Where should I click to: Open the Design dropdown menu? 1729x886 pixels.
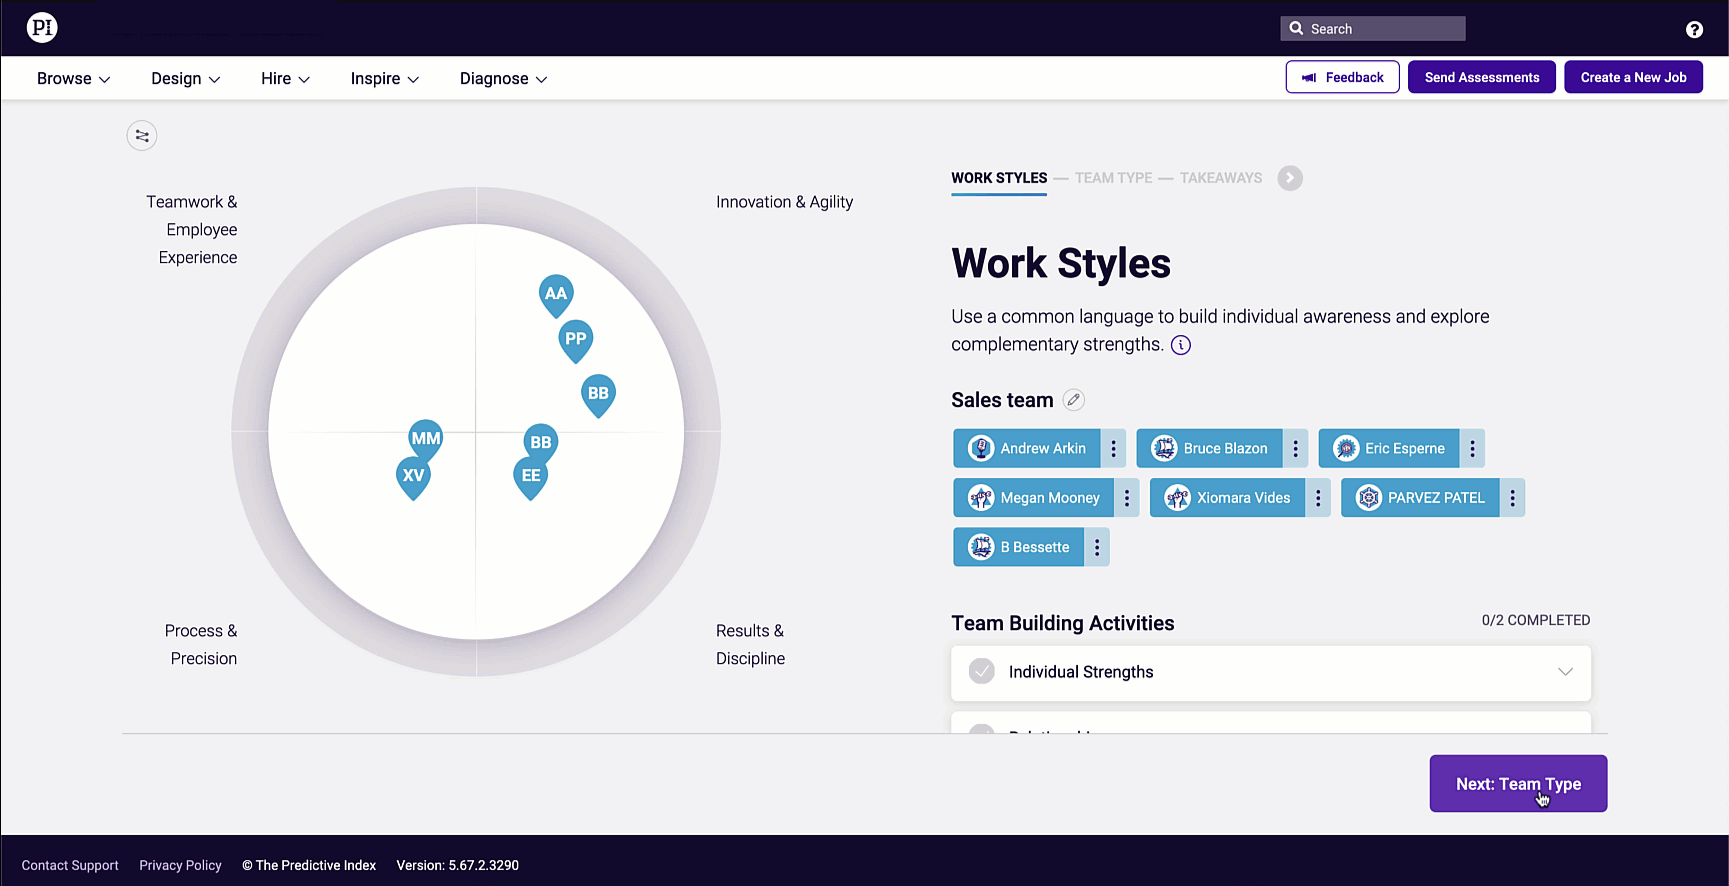pyautogui.click(x=186, y=78)
